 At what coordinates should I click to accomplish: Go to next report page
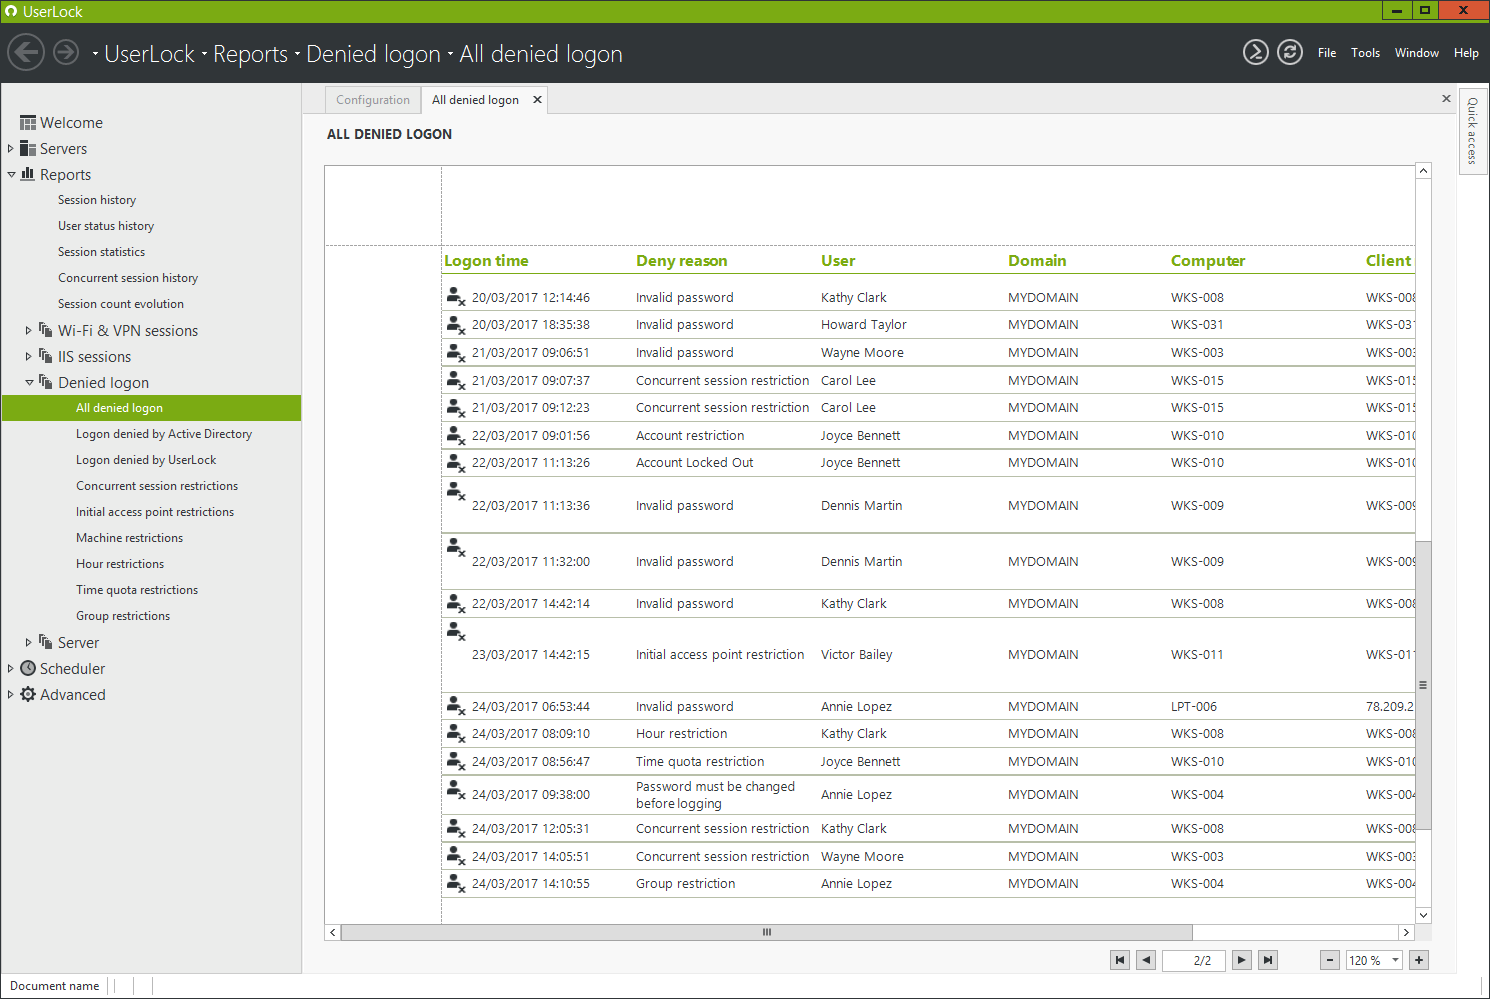tap(1241, 960)
